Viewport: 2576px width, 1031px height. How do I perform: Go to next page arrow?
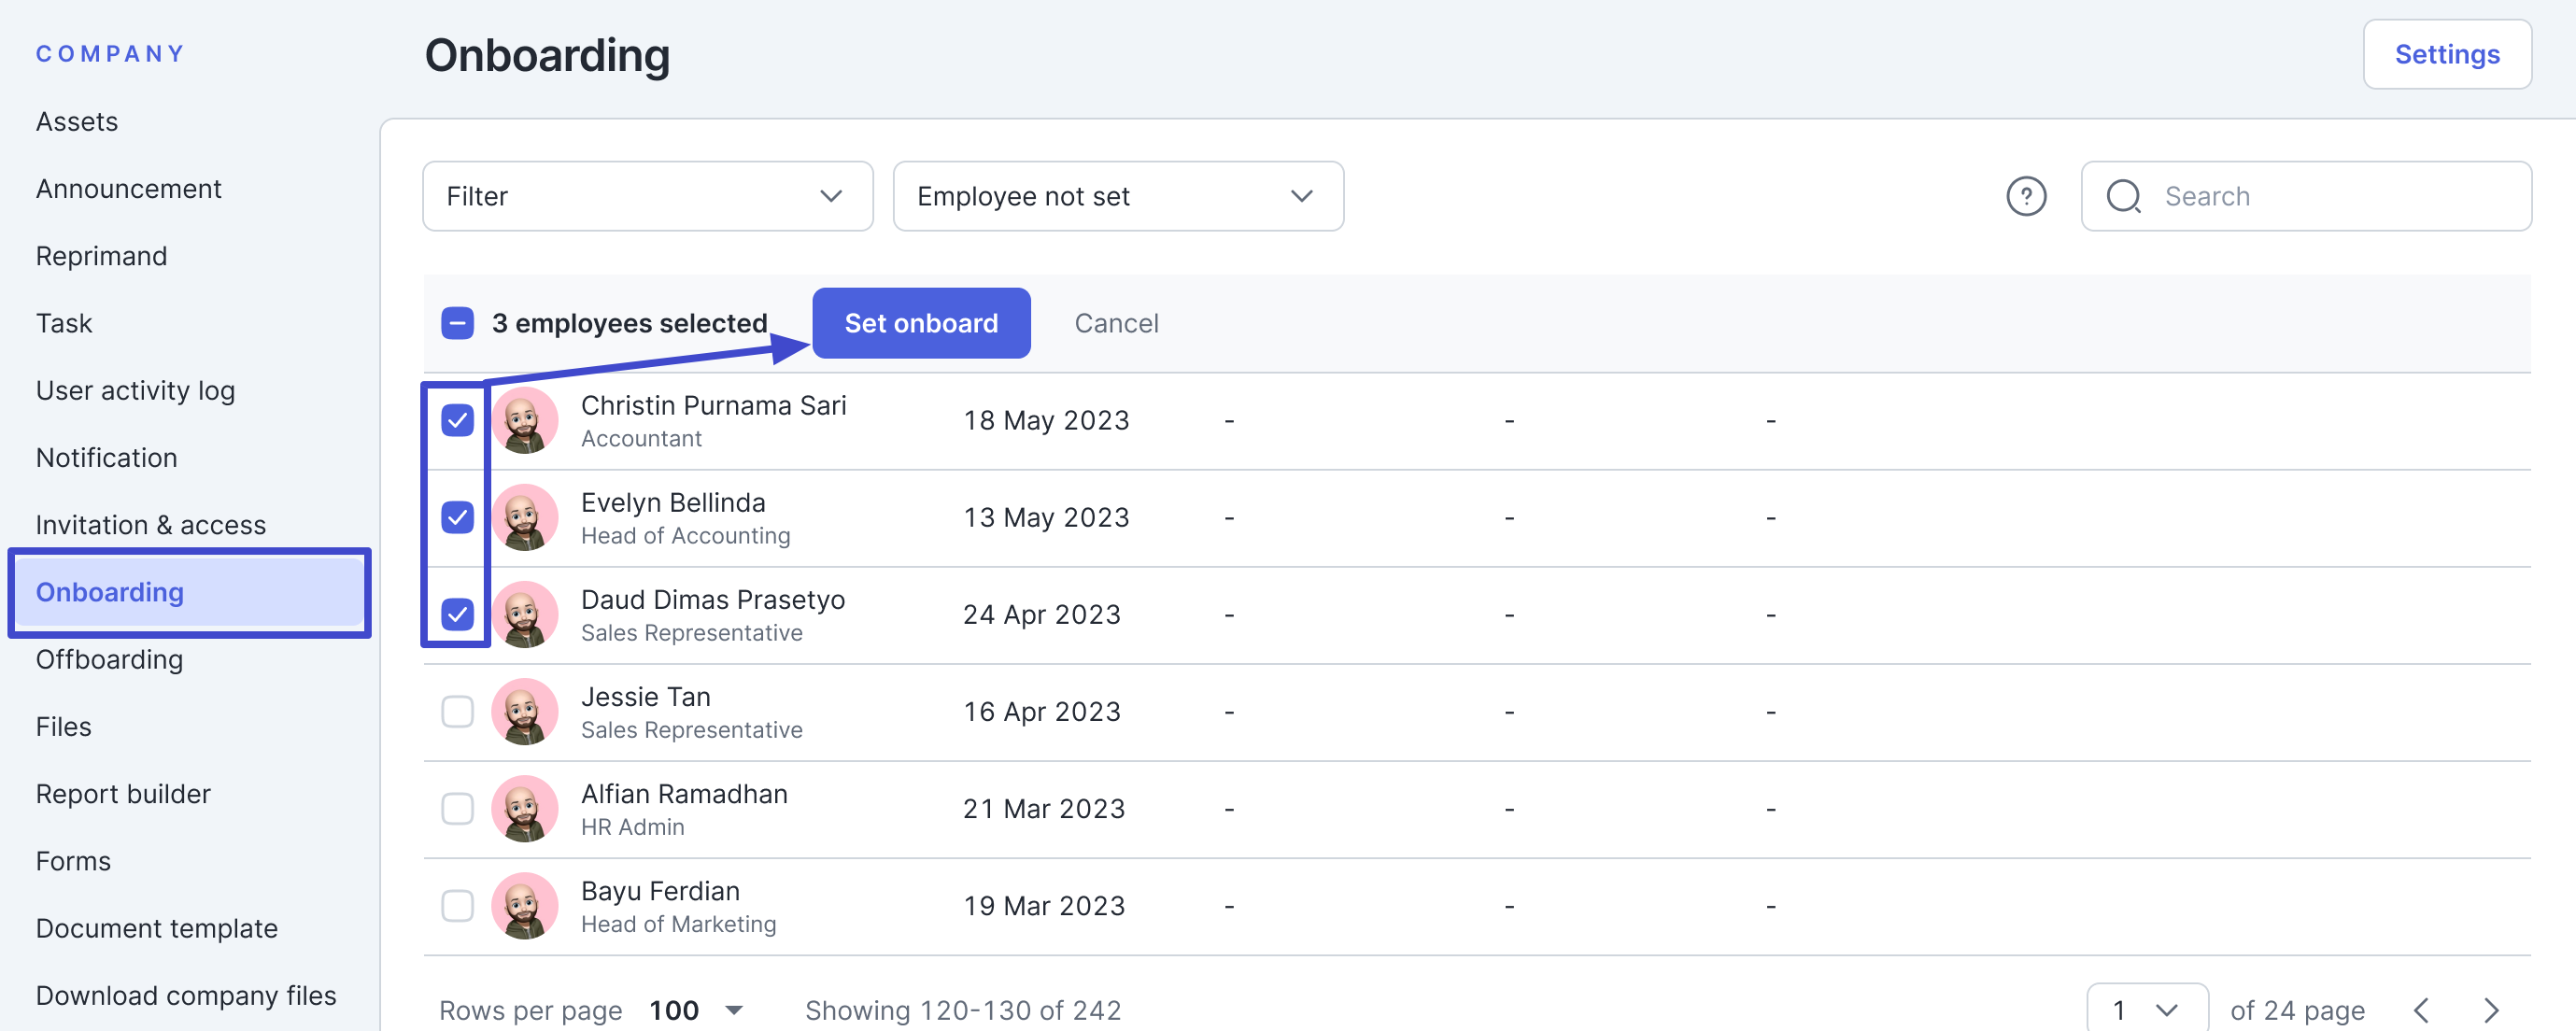2491,1010
